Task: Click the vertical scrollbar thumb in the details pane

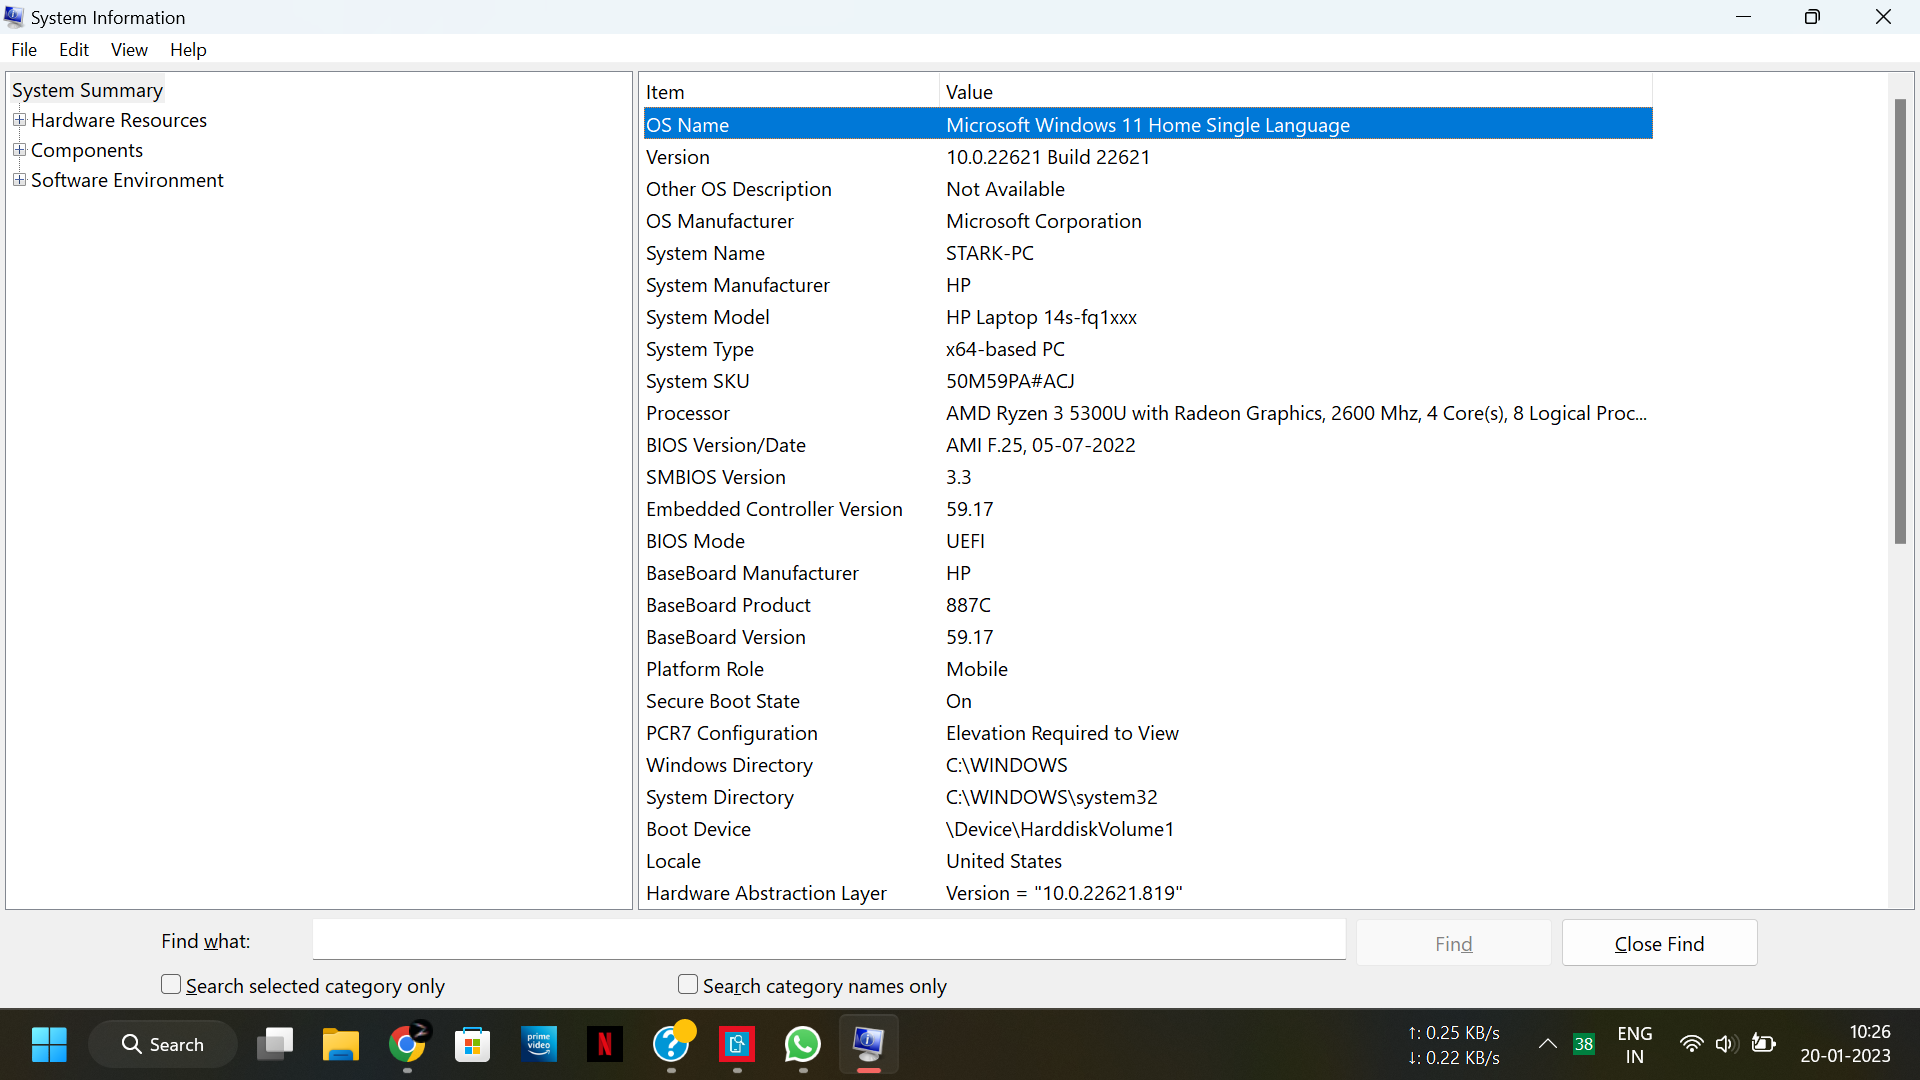Action: [1900, 320]
